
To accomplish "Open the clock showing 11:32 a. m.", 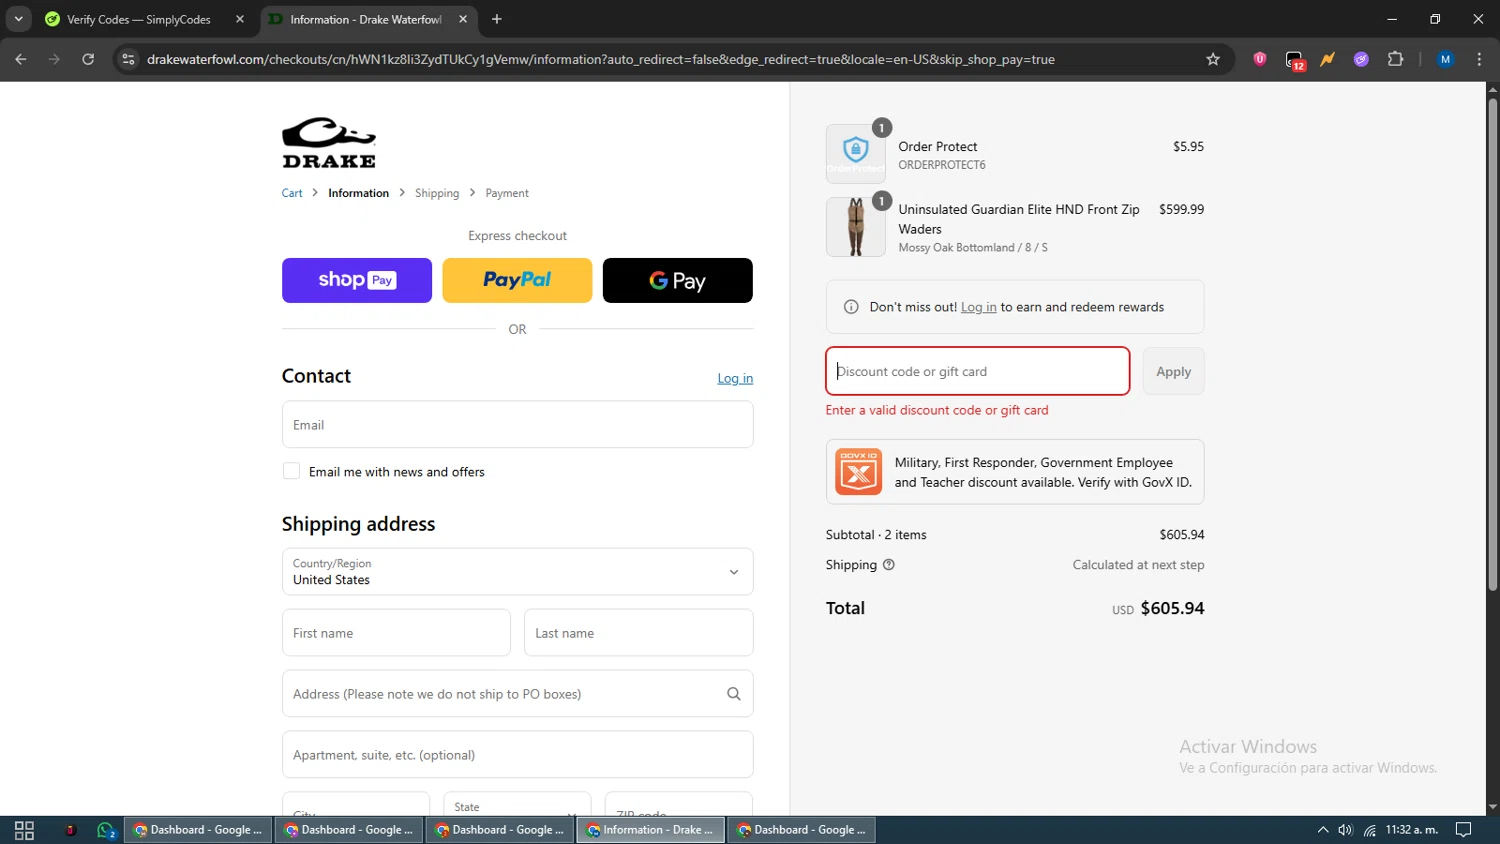I will (1412, 830).
